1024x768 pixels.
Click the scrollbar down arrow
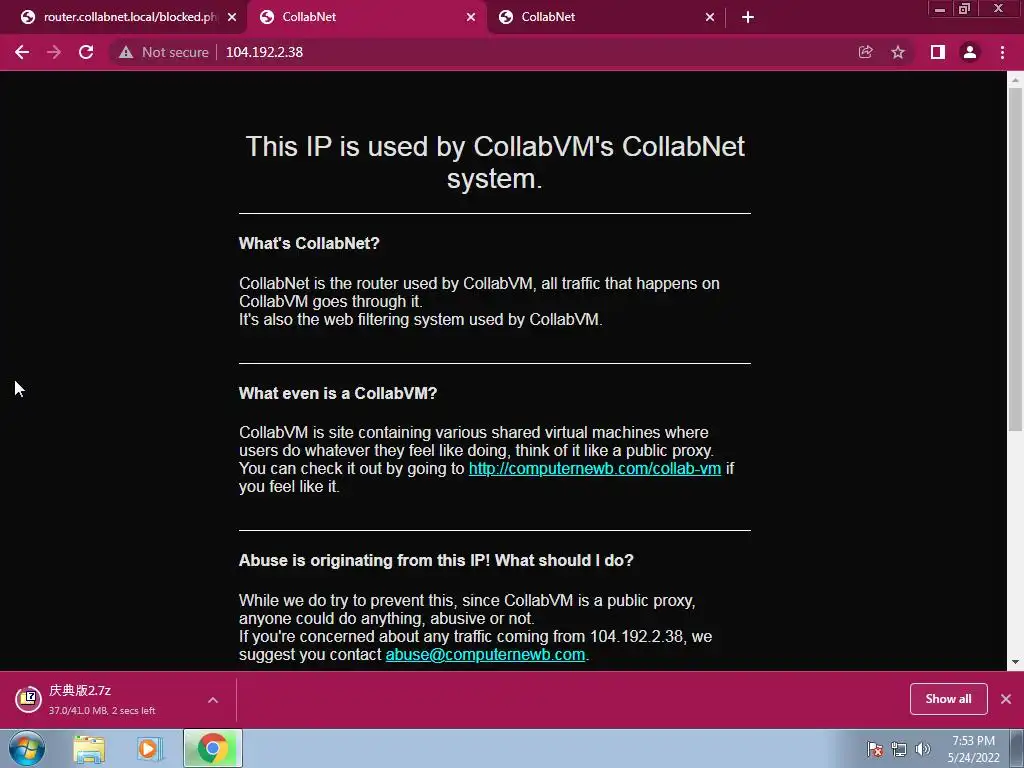[1015, 662]
